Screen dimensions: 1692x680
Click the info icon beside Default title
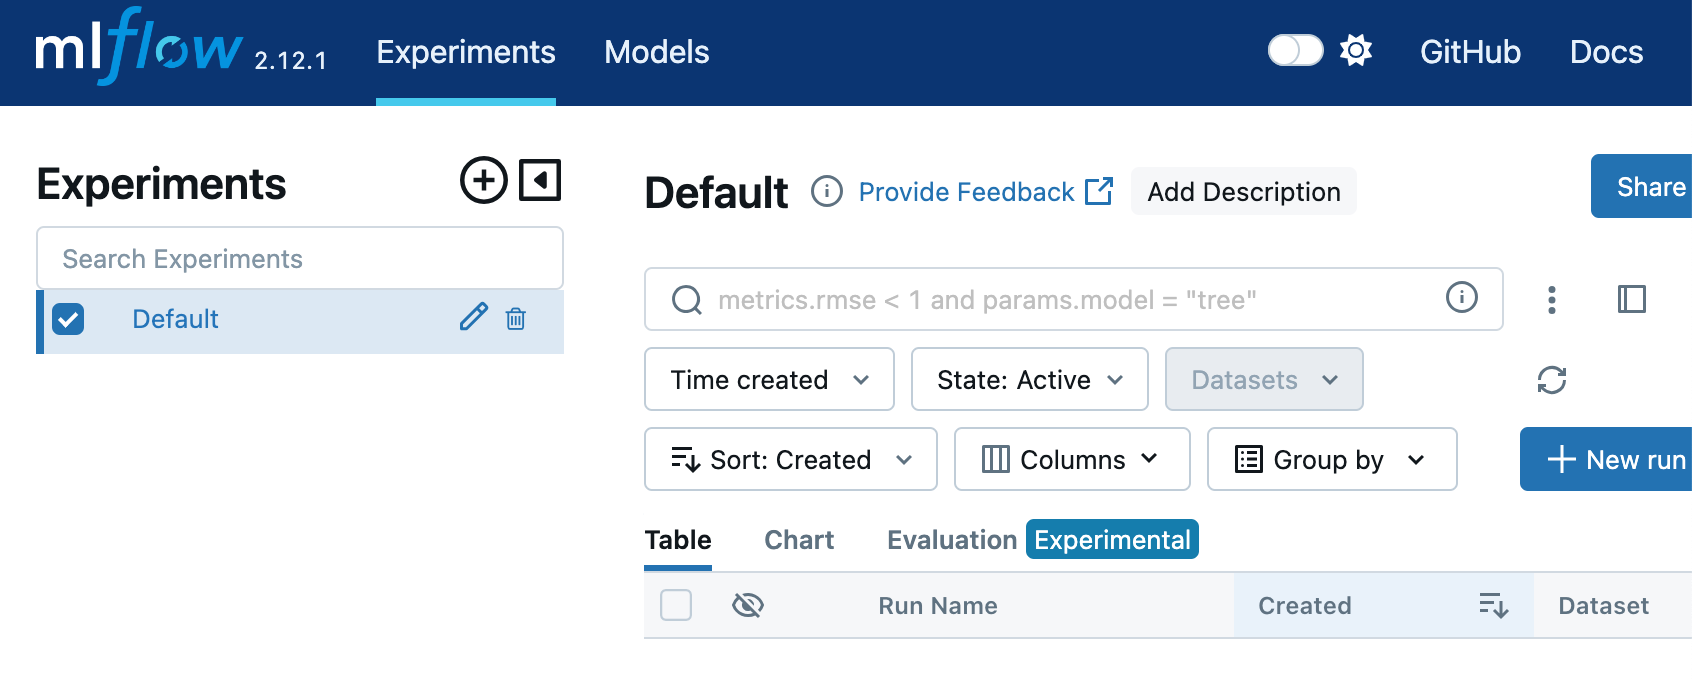[x=826, y=191]
